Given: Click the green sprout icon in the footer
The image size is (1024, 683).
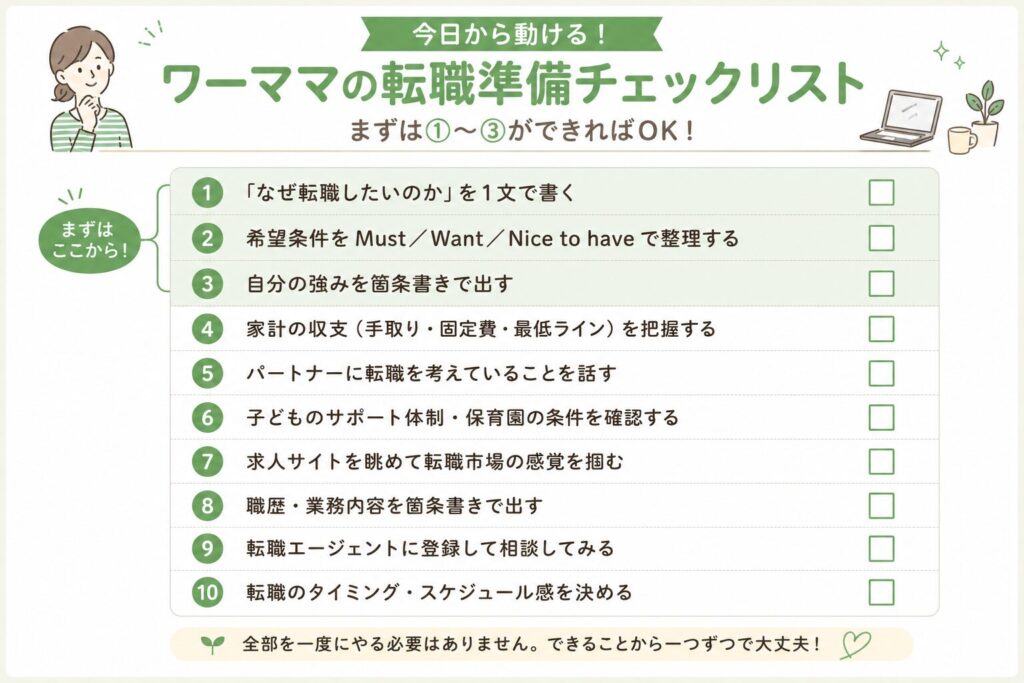Looking at the screenshot, I should pos(212,644).
